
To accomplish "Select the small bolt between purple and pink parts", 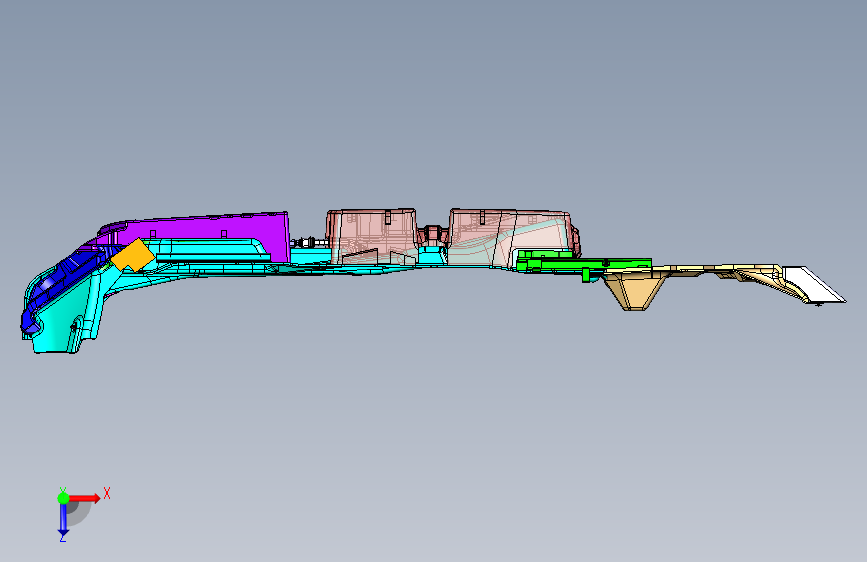I will 307,242.
